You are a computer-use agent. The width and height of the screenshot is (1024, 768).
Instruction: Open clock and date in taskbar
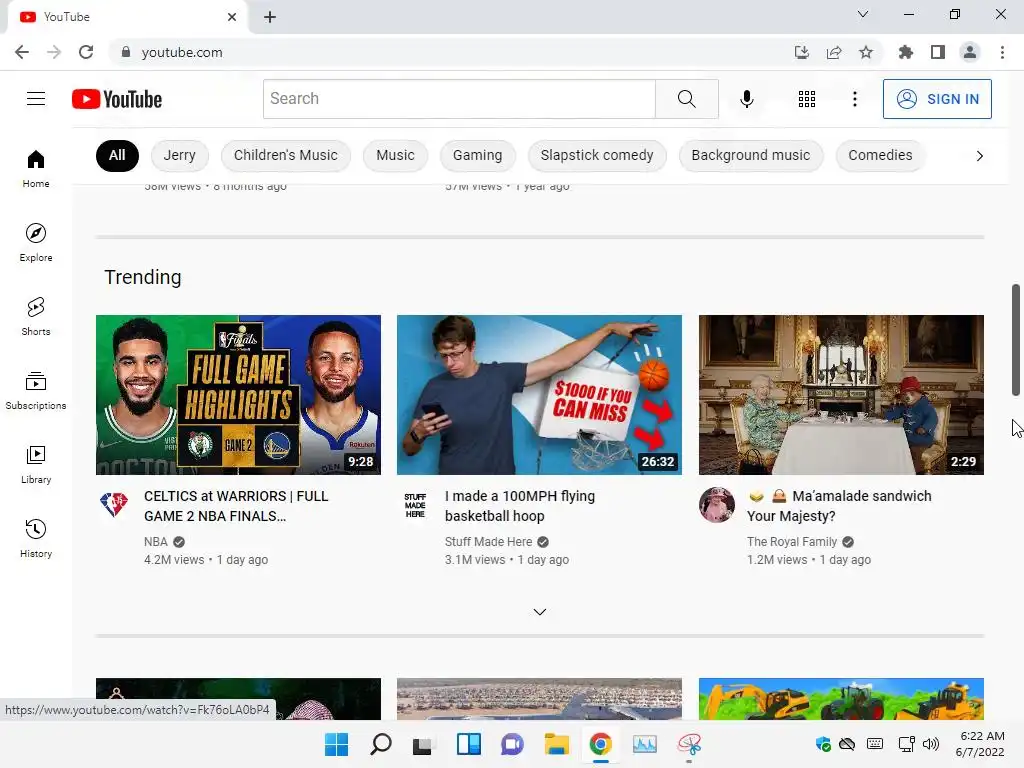[x=981, y=744]
